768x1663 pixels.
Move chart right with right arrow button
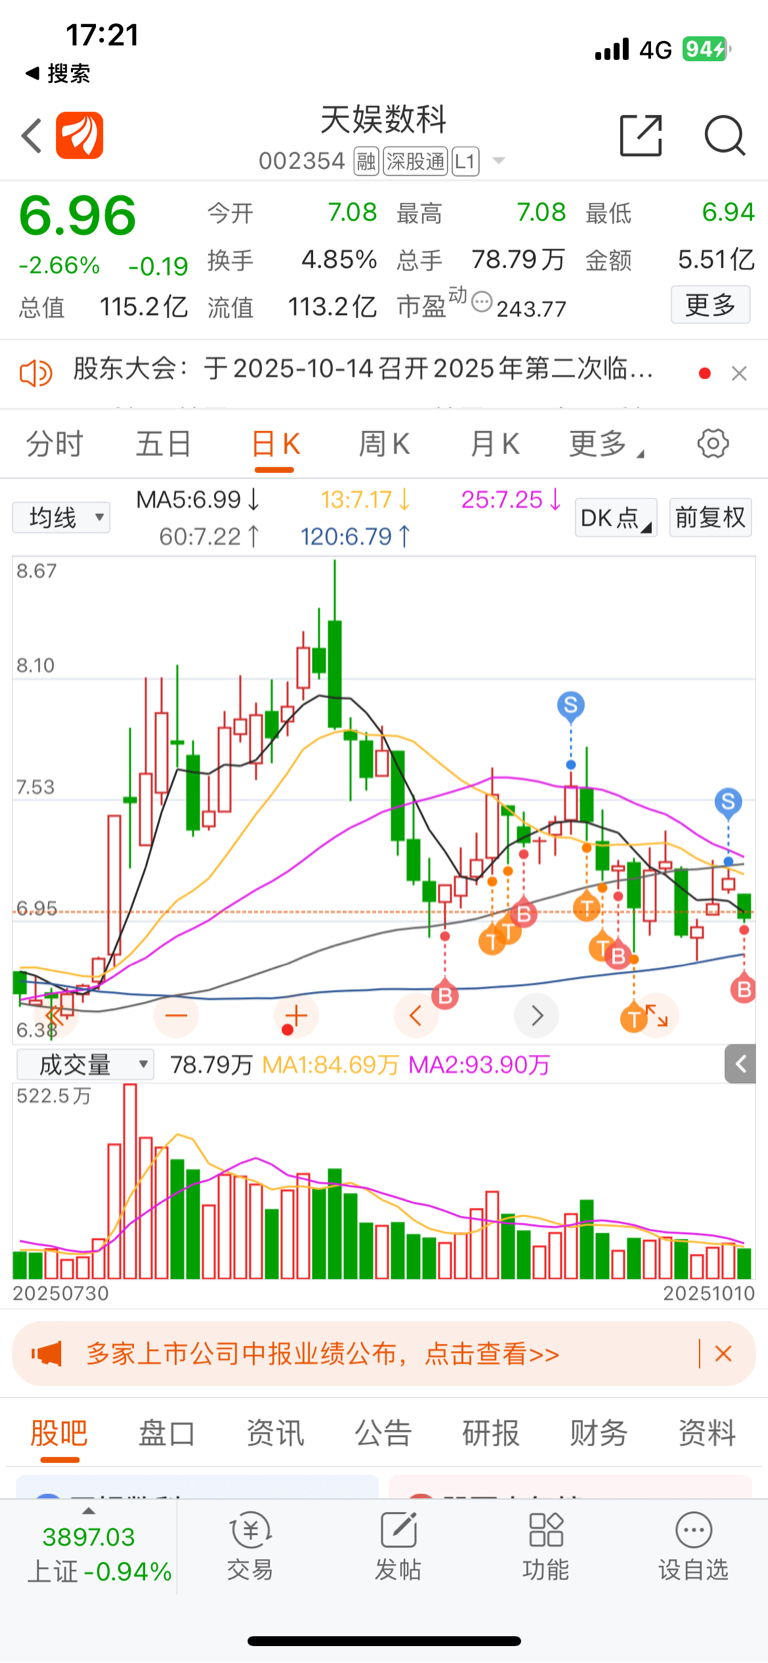point(537,1016)
